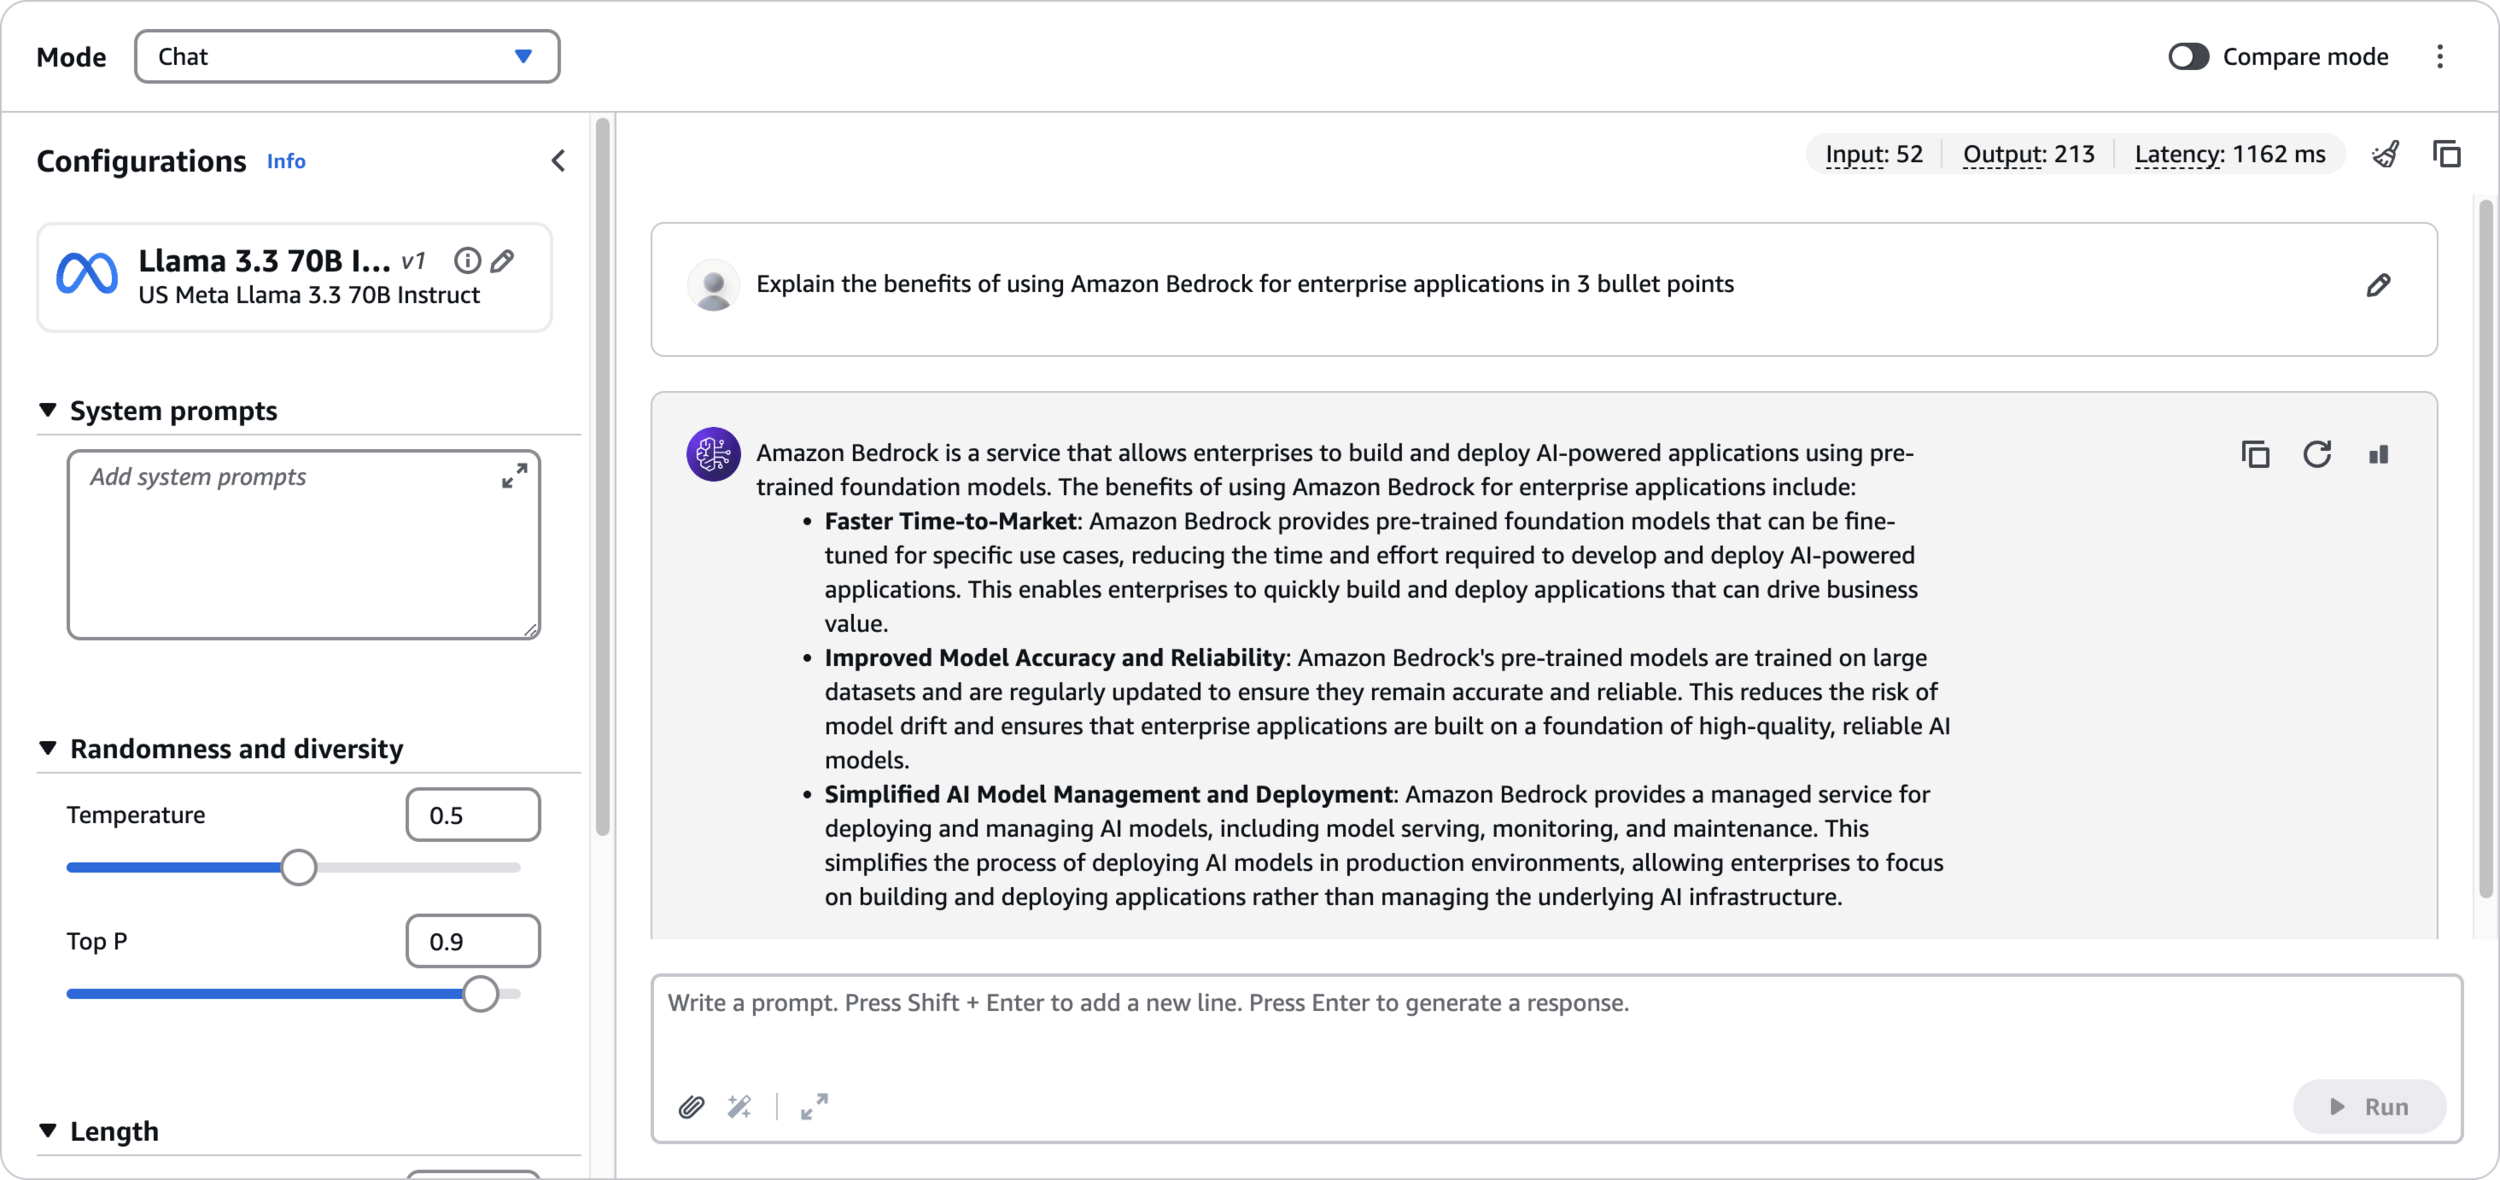
Task: Click the copy conversation icon near Latency
Action: [2446, 154]
